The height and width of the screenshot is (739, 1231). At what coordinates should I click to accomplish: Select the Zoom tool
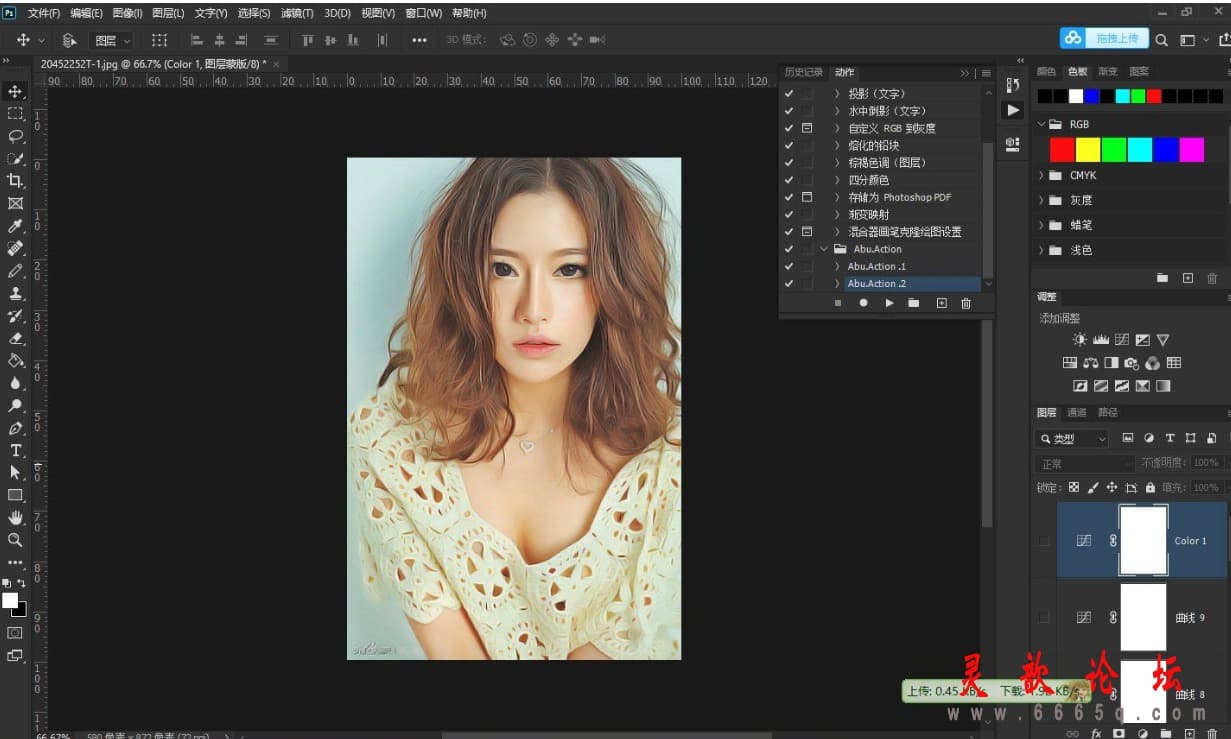click(x=15, y=540)
